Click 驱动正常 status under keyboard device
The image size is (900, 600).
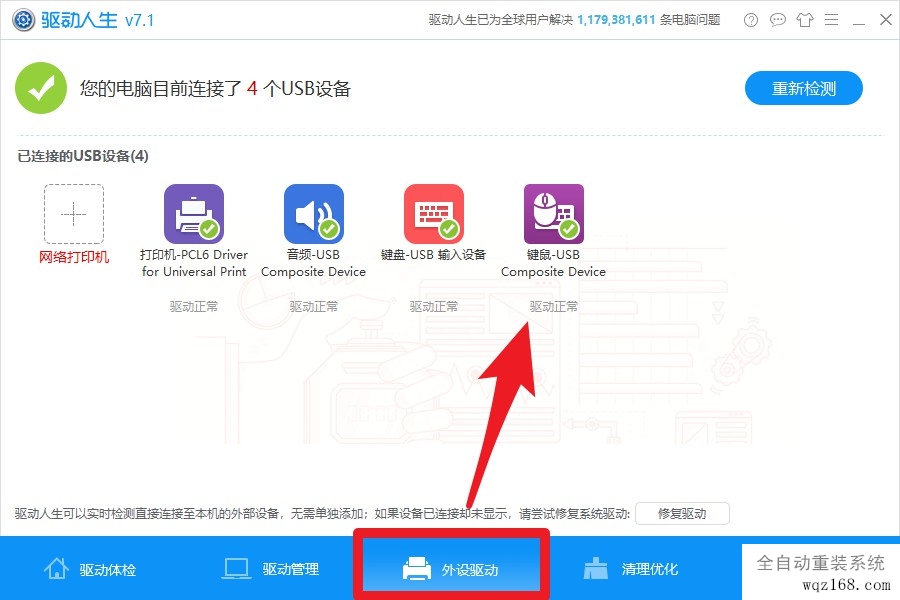pos(434,307)
